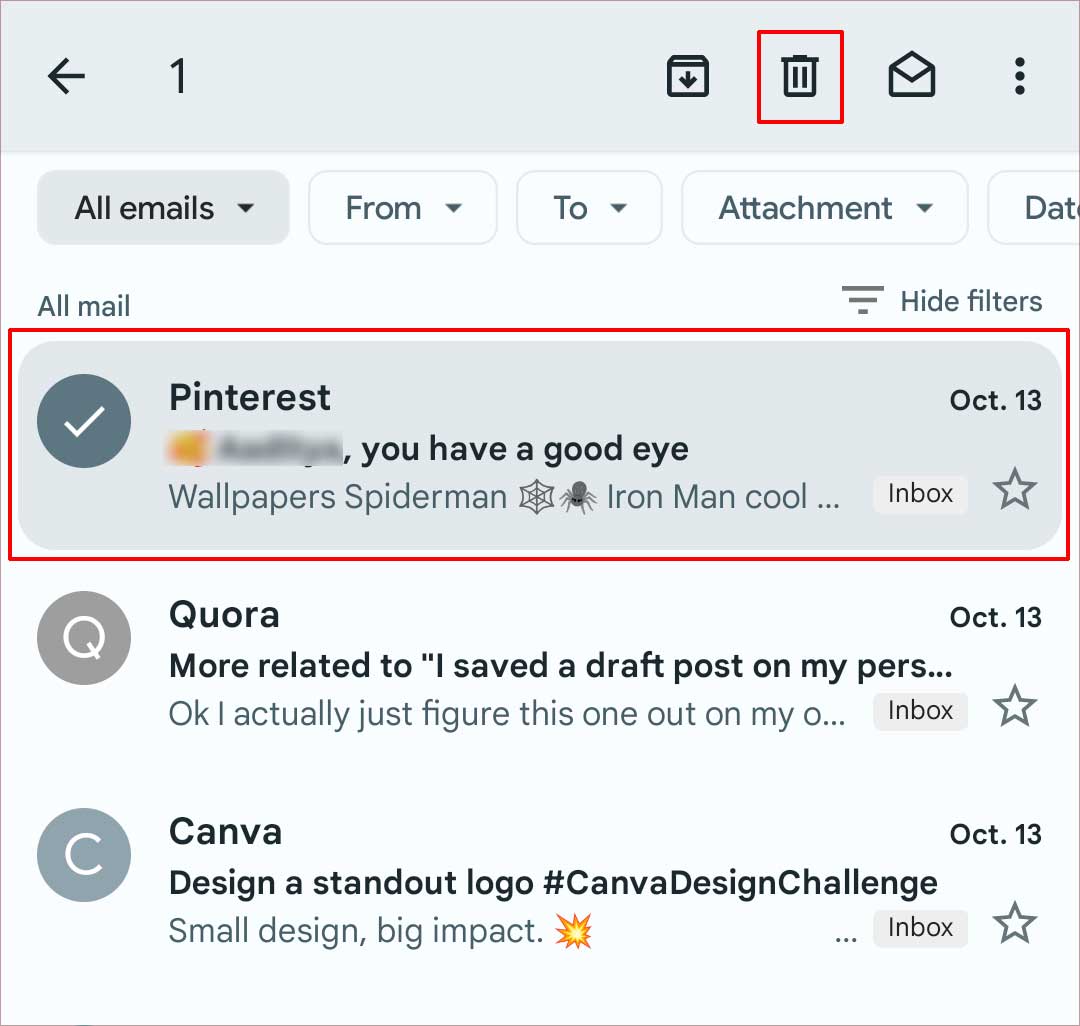Delete selected email with trash icon
Image resolution: width=1080 pixels, height=1026 pixels.
click(x=800, y=76)
